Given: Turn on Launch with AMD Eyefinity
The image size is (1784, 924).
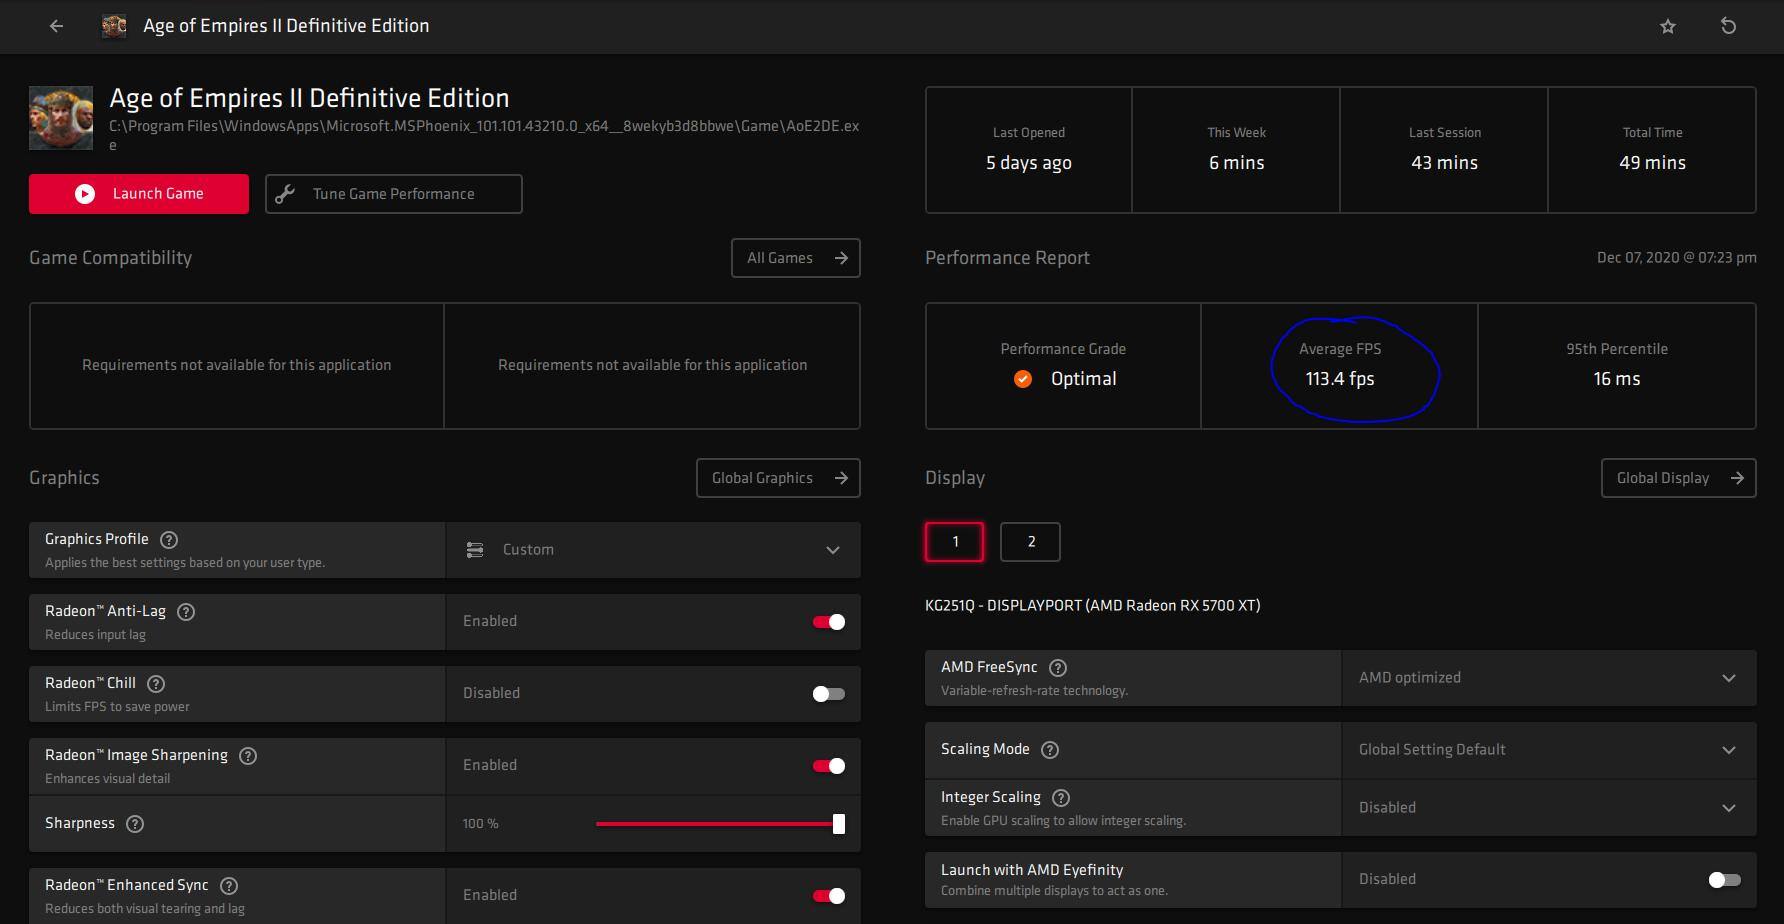Looking at the screenshot, I should (x=1724, y=880).
